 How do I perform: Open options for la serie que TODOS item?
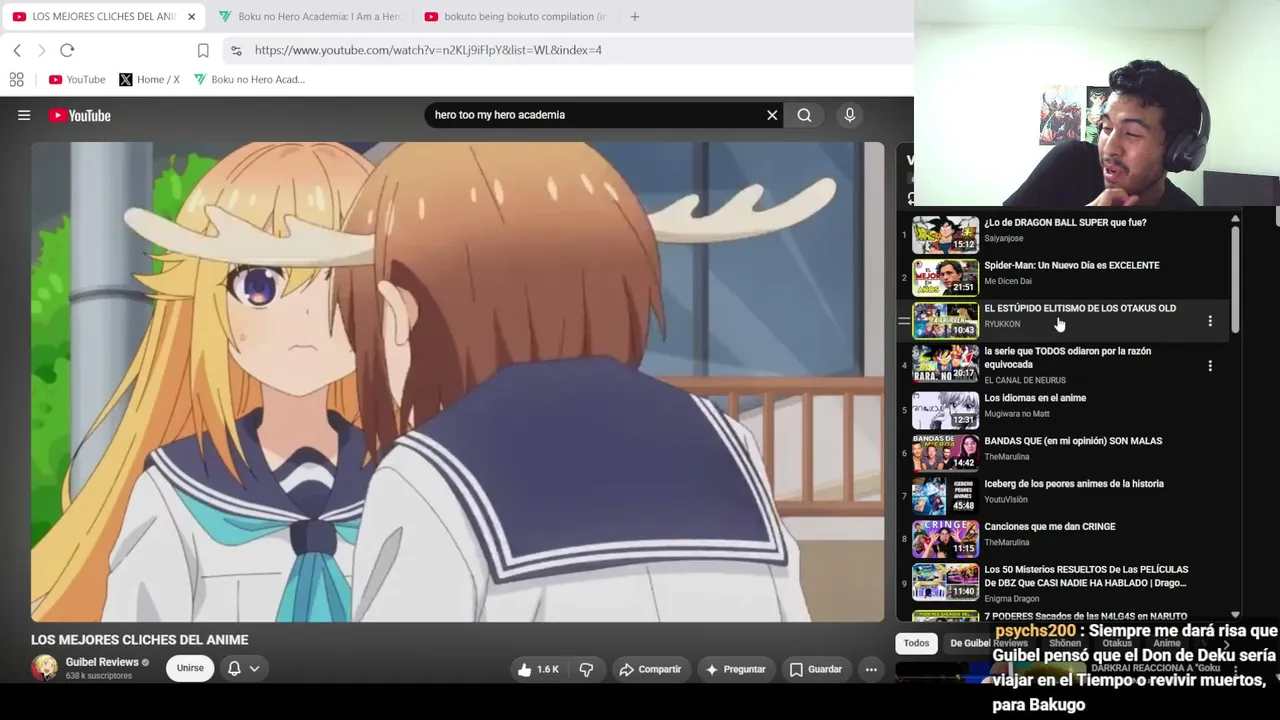[1210, 365]
